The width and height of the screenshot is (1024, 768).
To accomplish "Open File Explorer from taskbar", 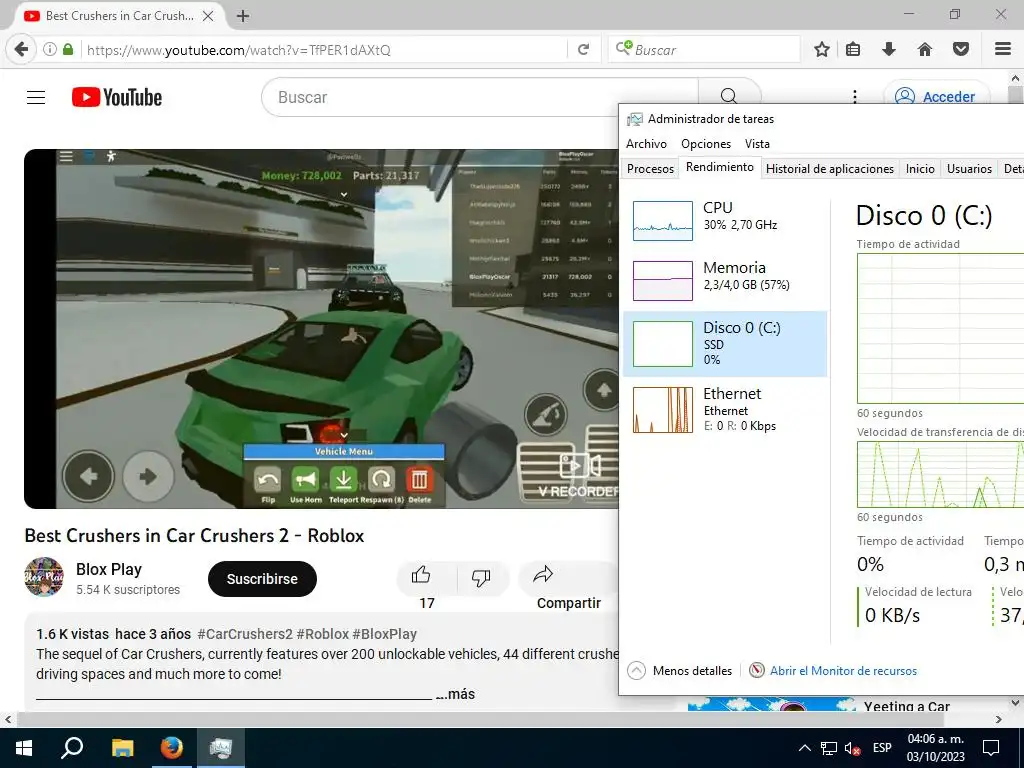I will click(122, 748).
